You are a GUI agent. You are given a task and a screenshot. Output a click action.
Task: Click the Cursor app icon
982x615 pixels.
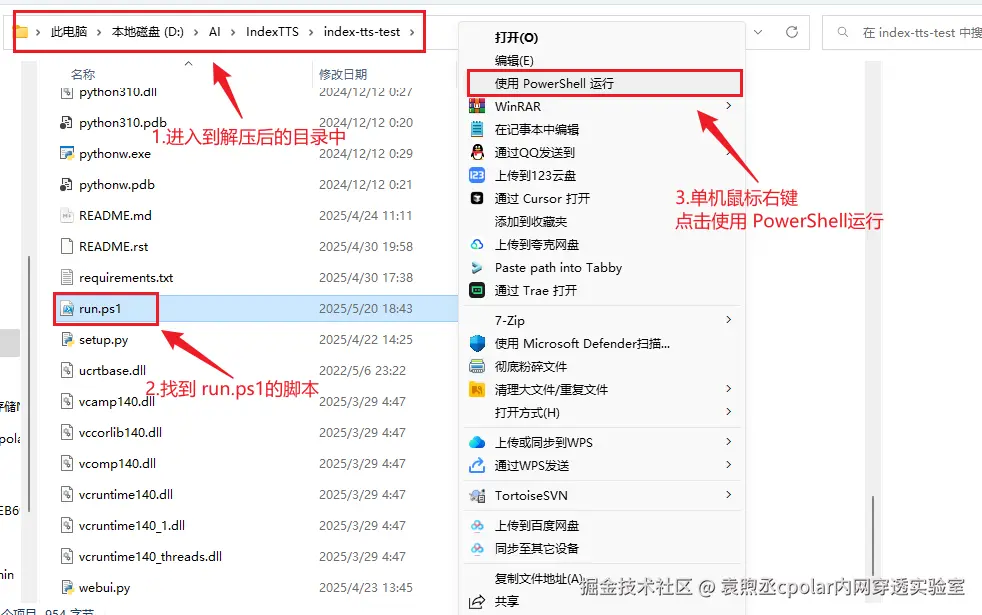coord(477,198)
